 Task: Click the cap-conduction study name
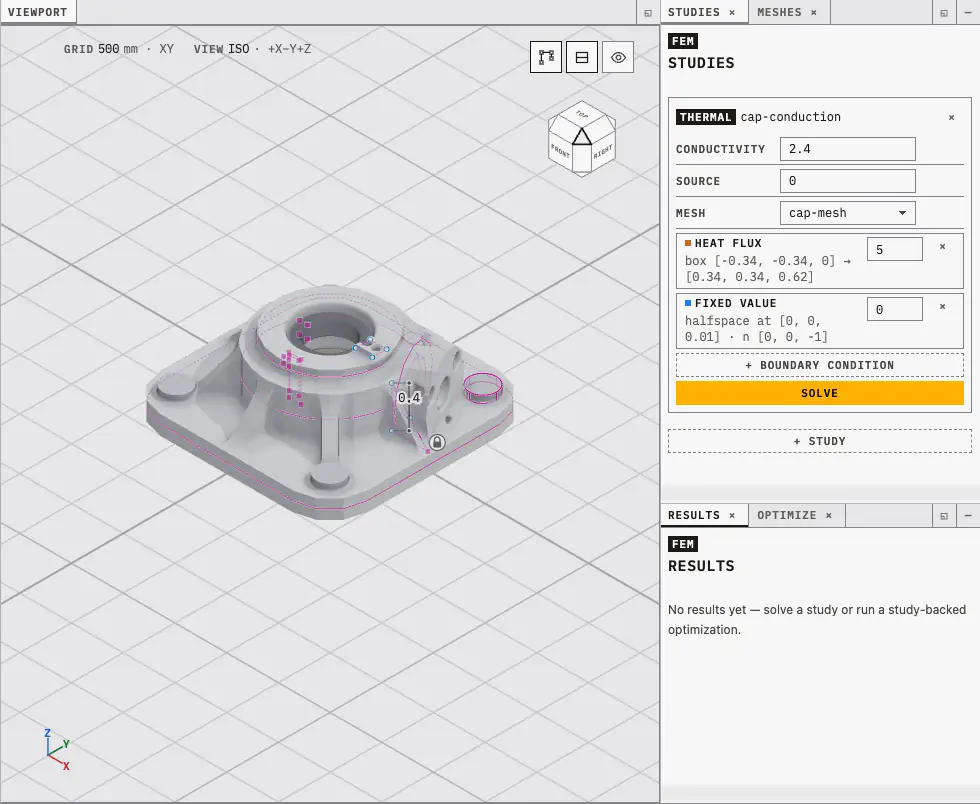[x=791, y=117]
